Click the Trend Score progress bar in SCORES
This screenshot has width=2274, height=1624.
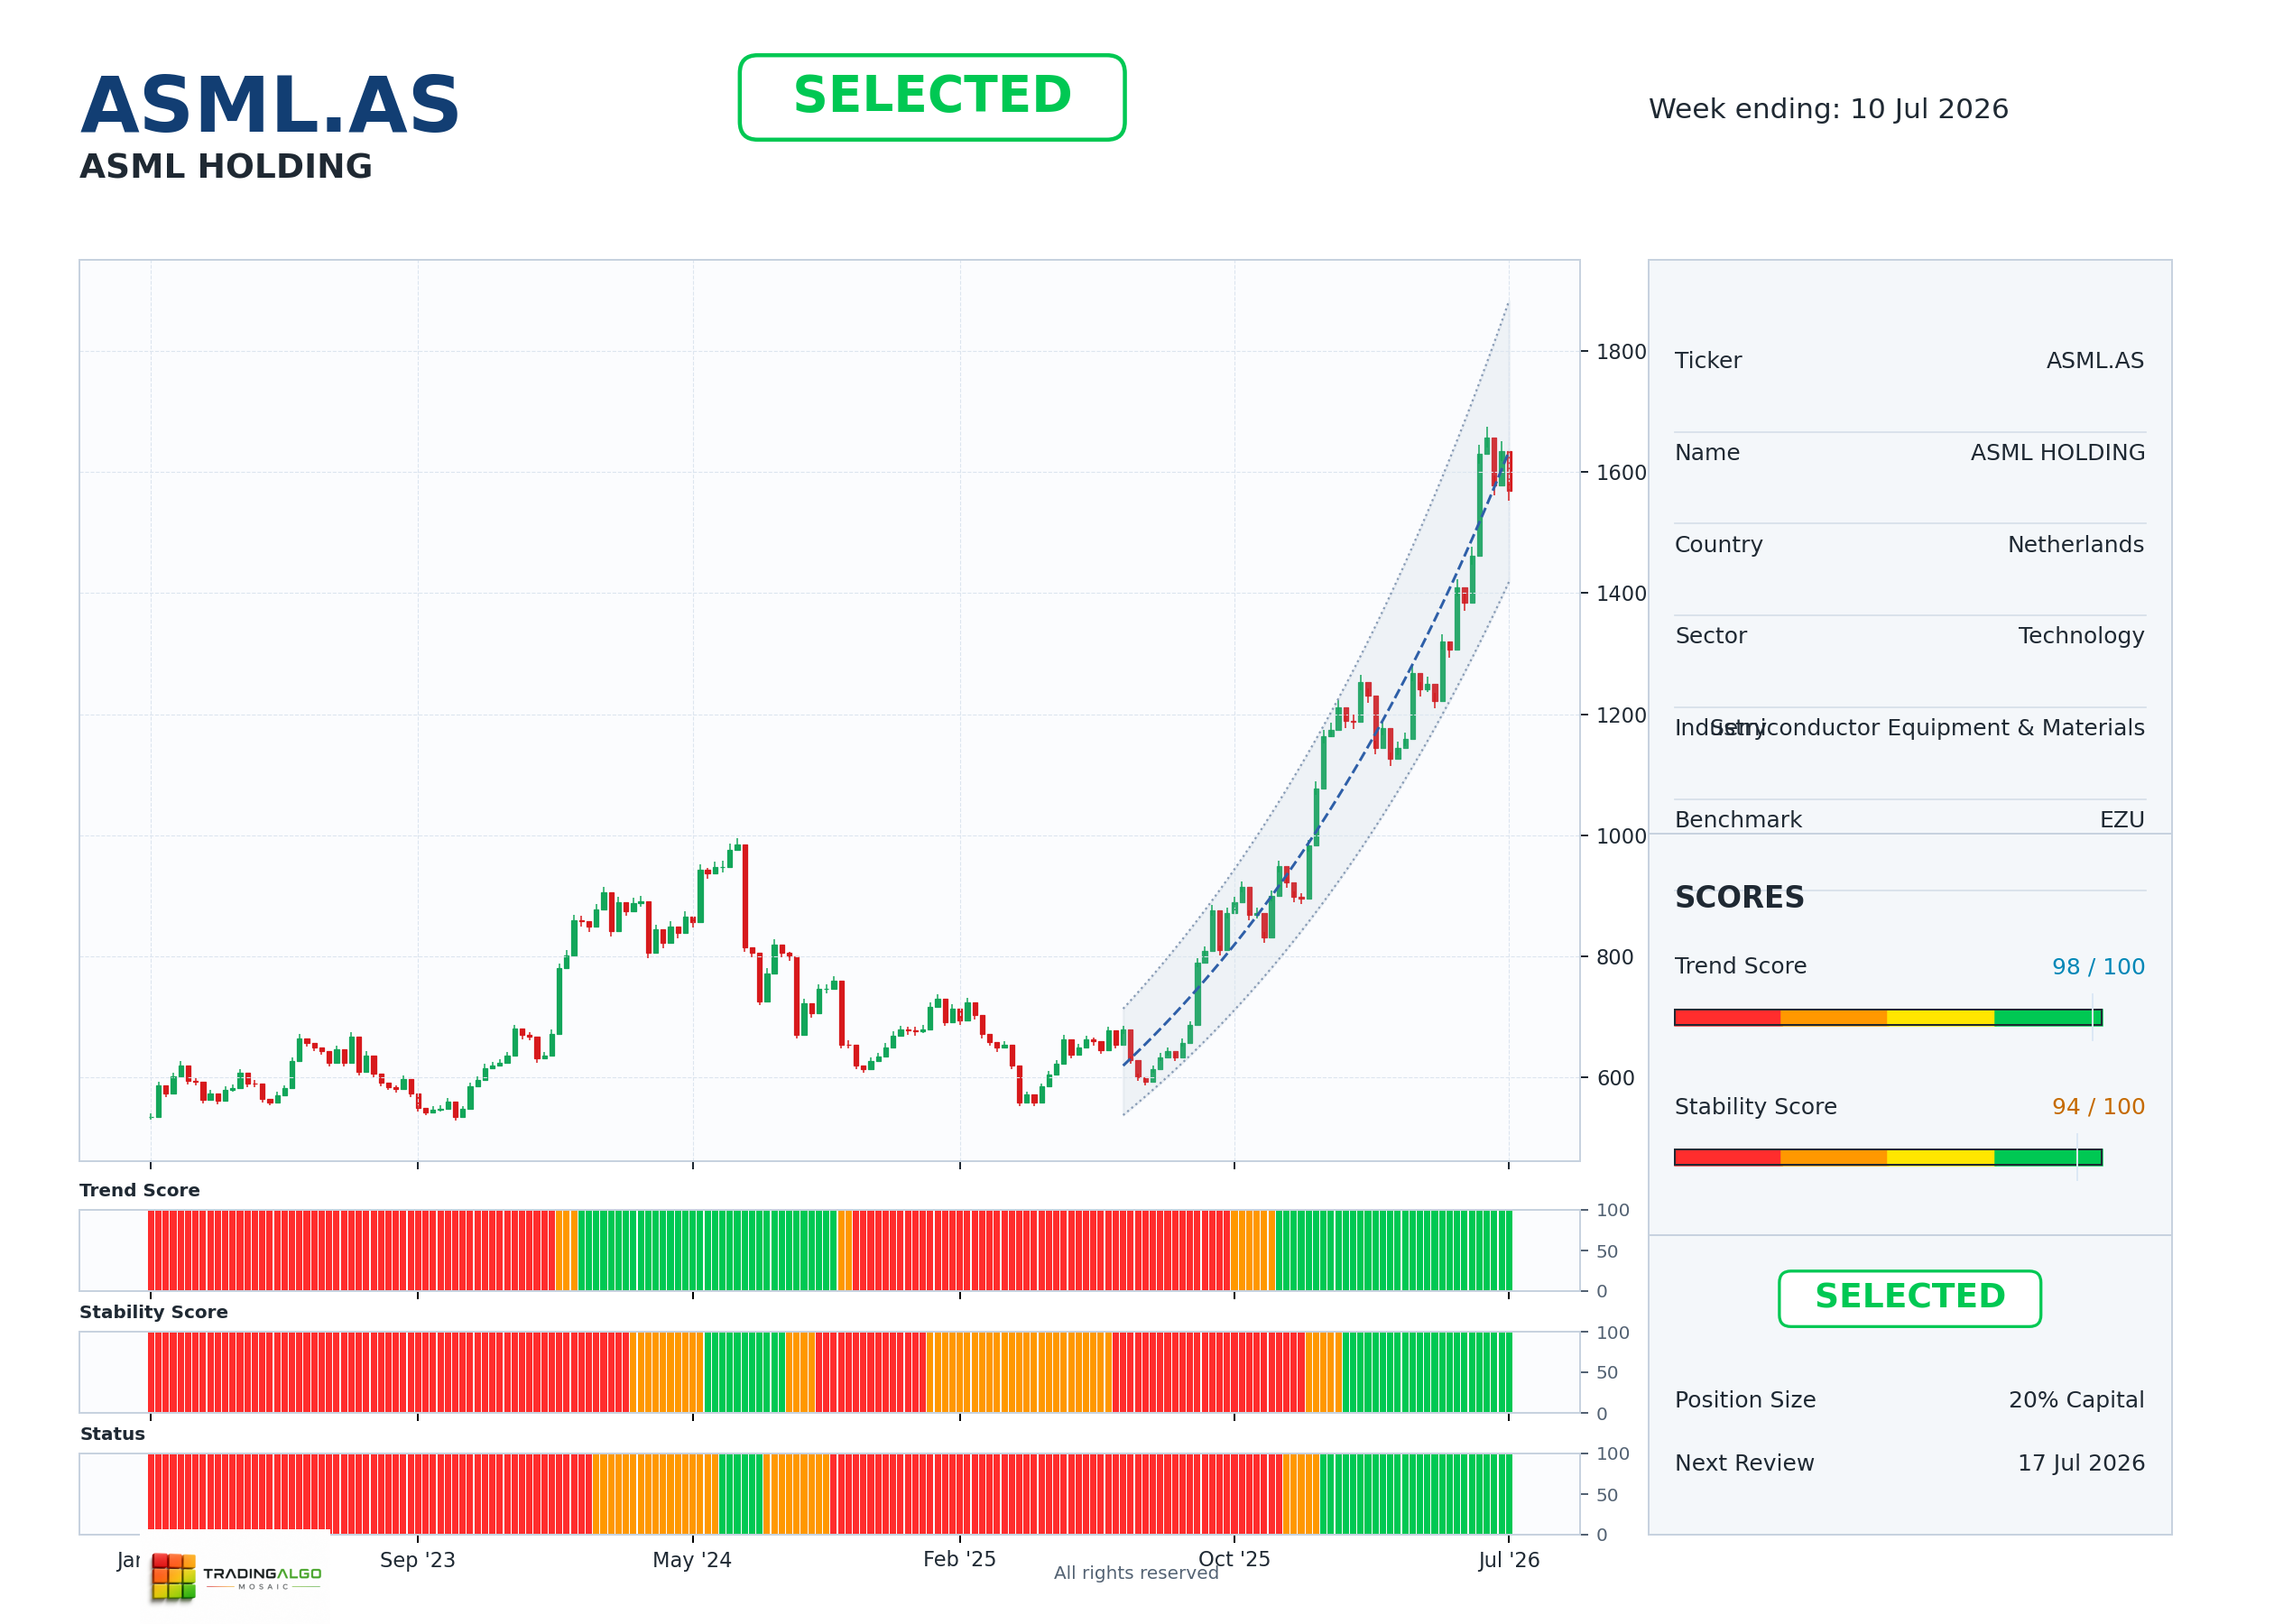click(x=1888, y=1018)
